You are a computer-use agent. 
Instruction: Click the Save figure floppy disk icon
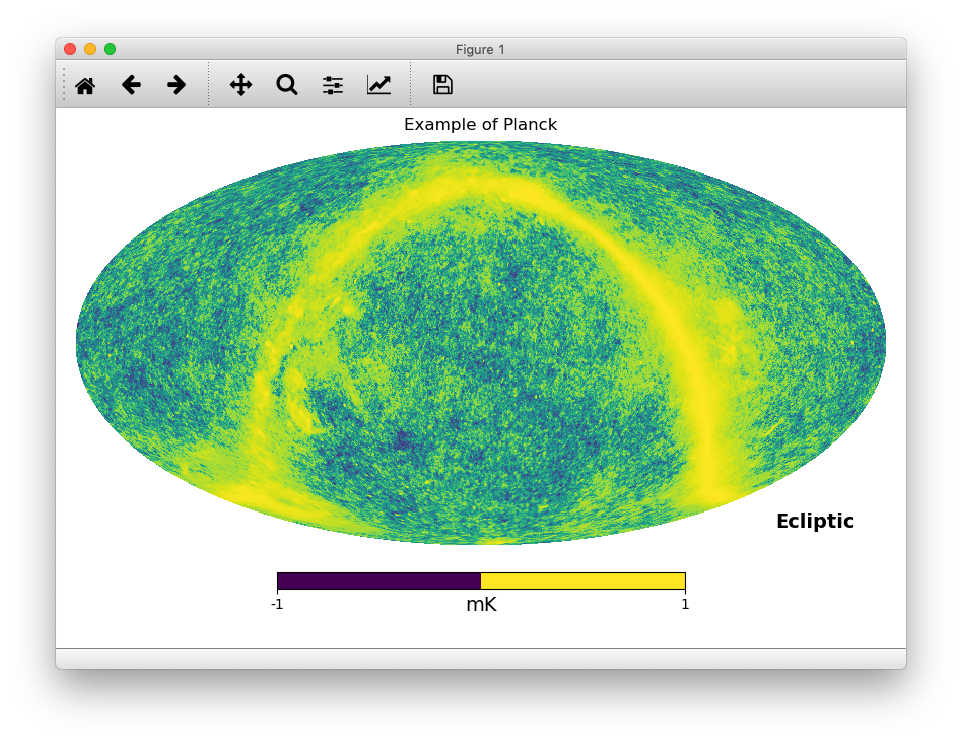click(x=441, y=85)
